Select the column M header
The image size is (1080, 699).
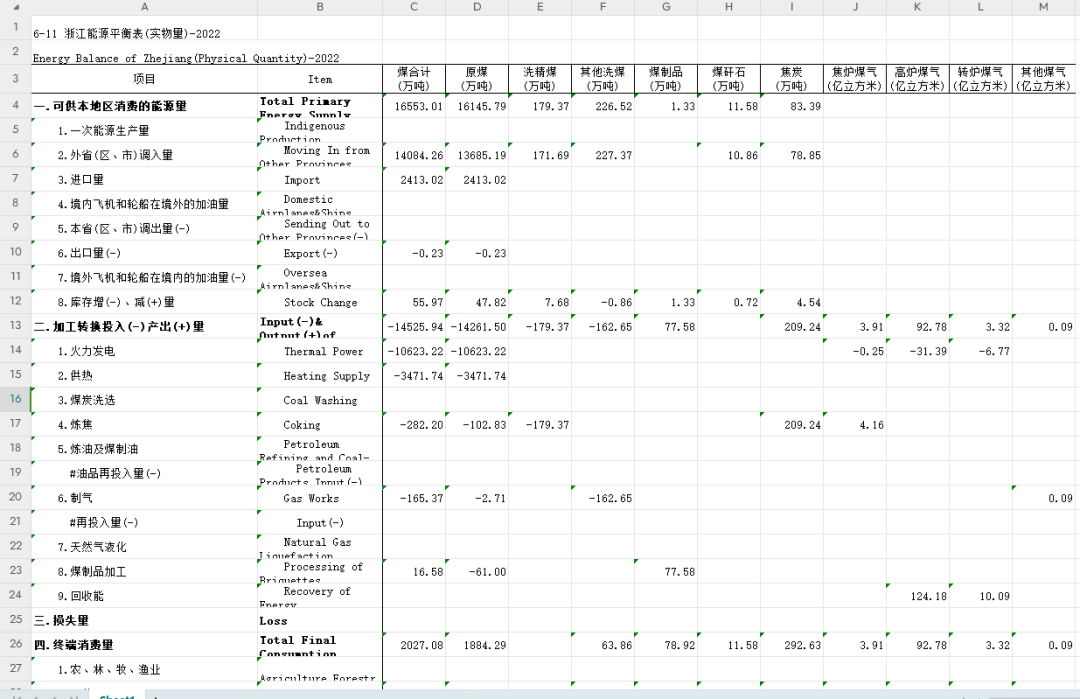pos(1044,7)
